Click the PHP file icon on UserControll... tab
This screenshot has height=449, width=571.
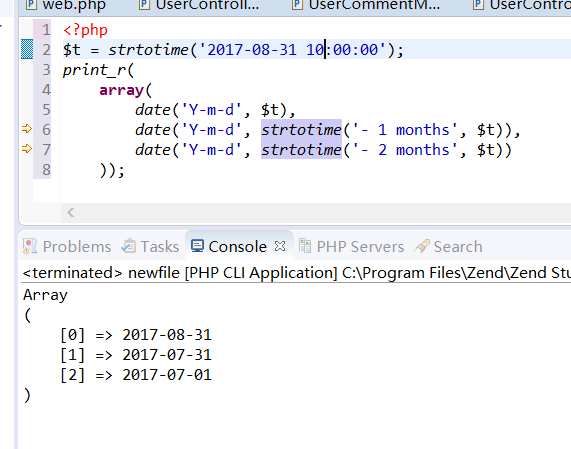pyautogui.click(x=145, y=4)
